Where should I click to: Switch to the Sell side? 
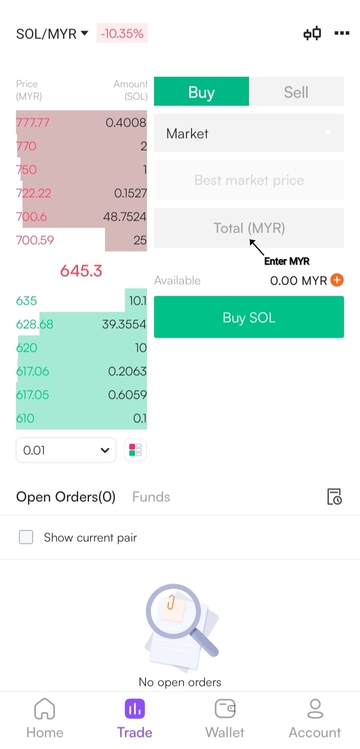(296, 92)
